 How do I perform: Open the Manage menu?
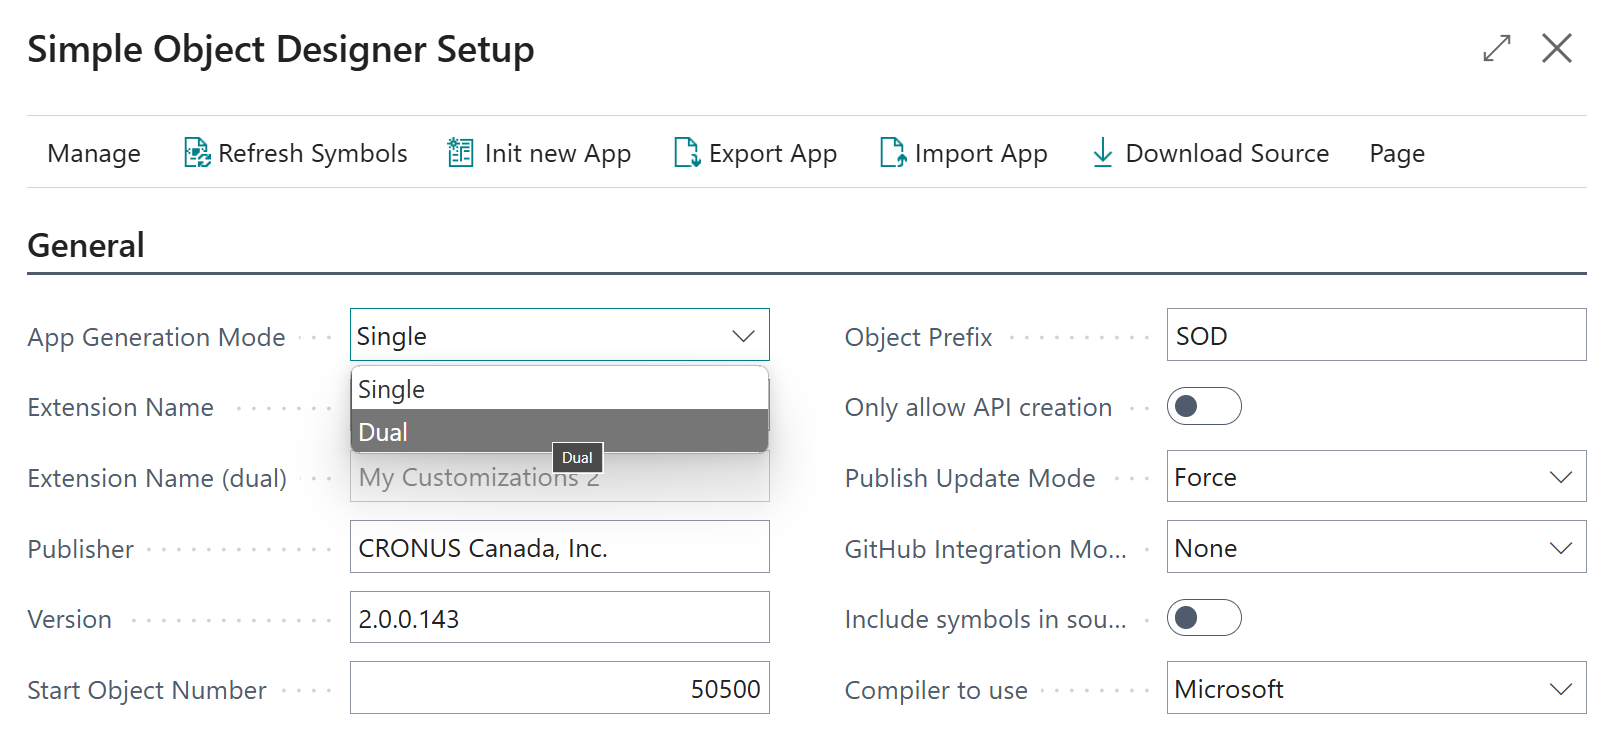(94, 153)
